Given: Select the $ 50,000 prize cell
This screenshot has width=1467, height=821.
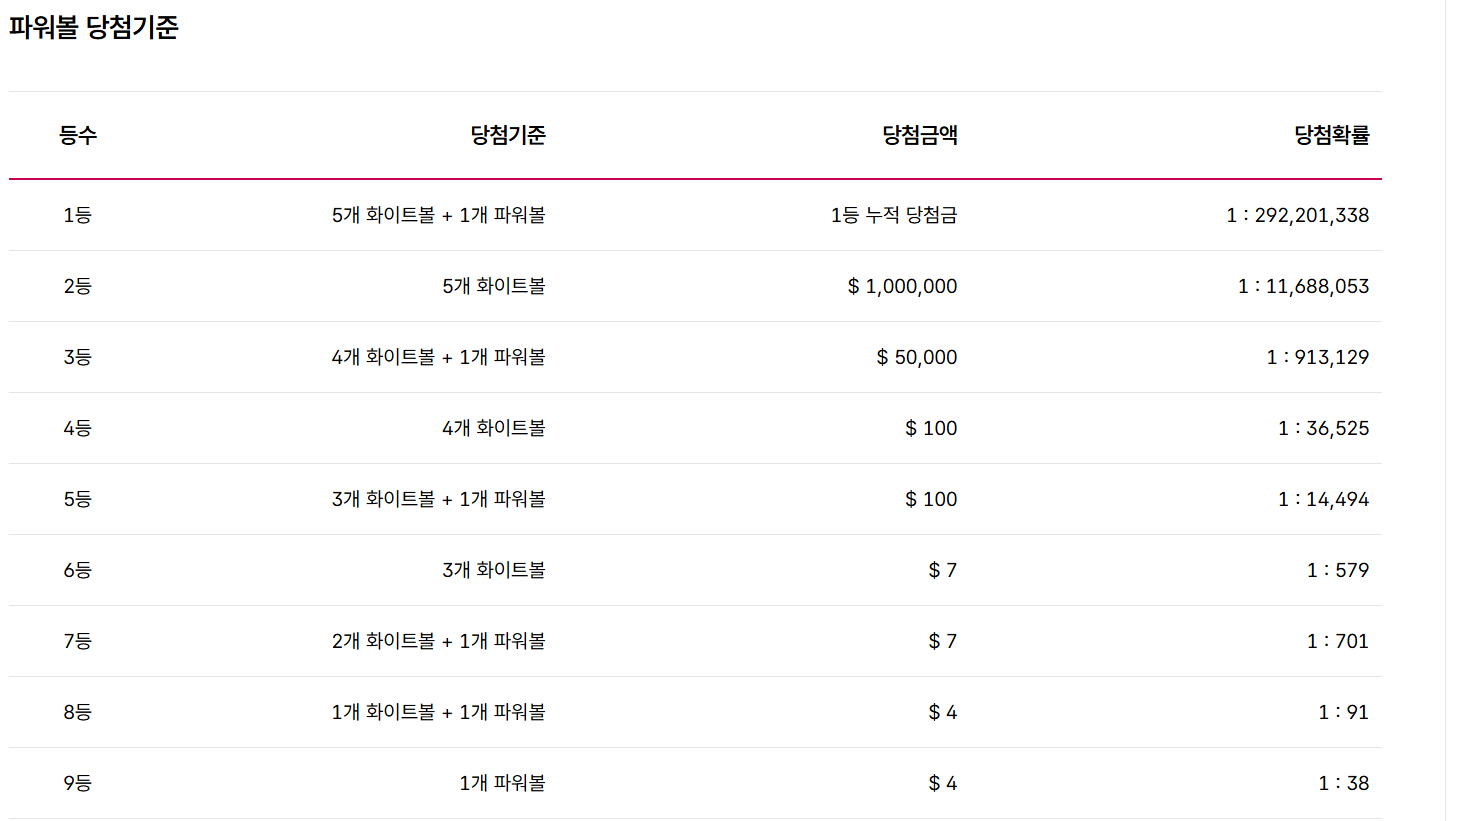Looking at the screenshot, I should point(917,357).
